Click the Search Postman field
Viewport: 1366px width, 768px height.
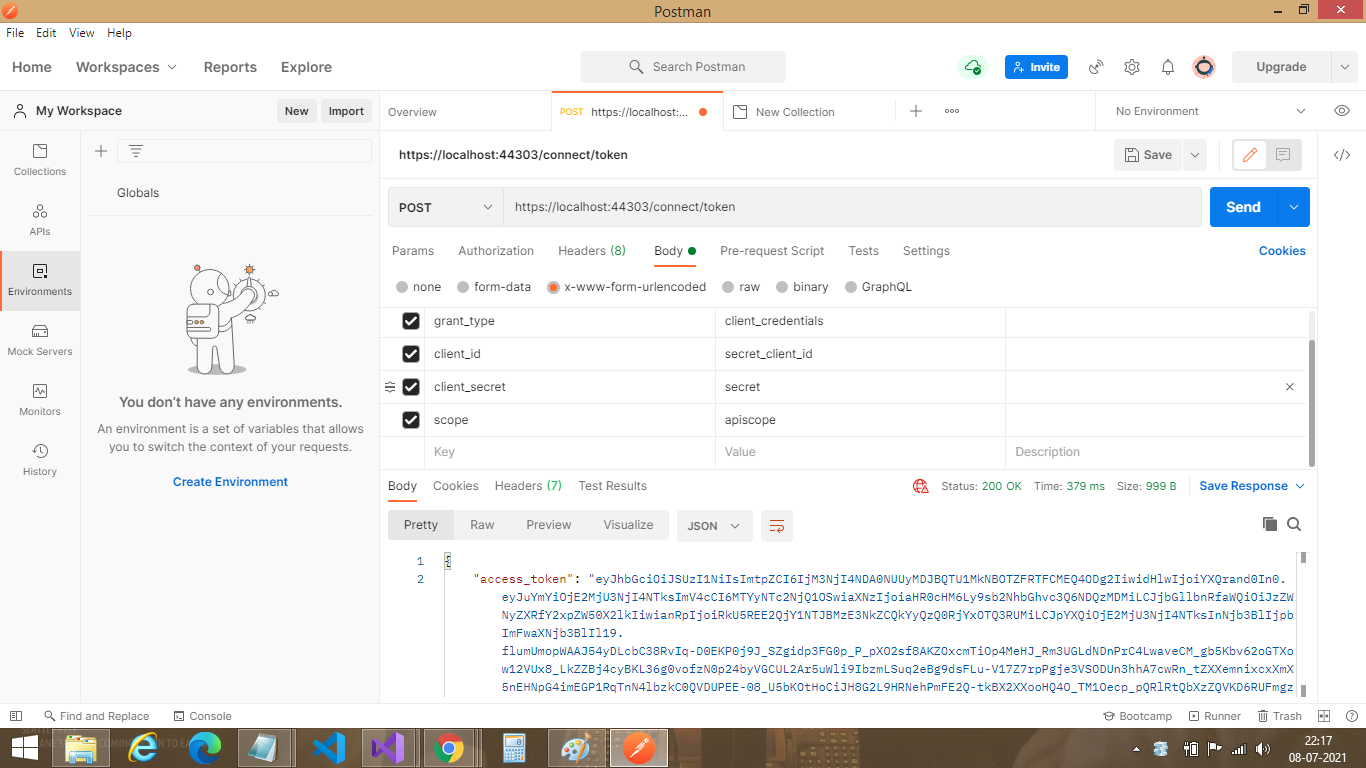683,67
